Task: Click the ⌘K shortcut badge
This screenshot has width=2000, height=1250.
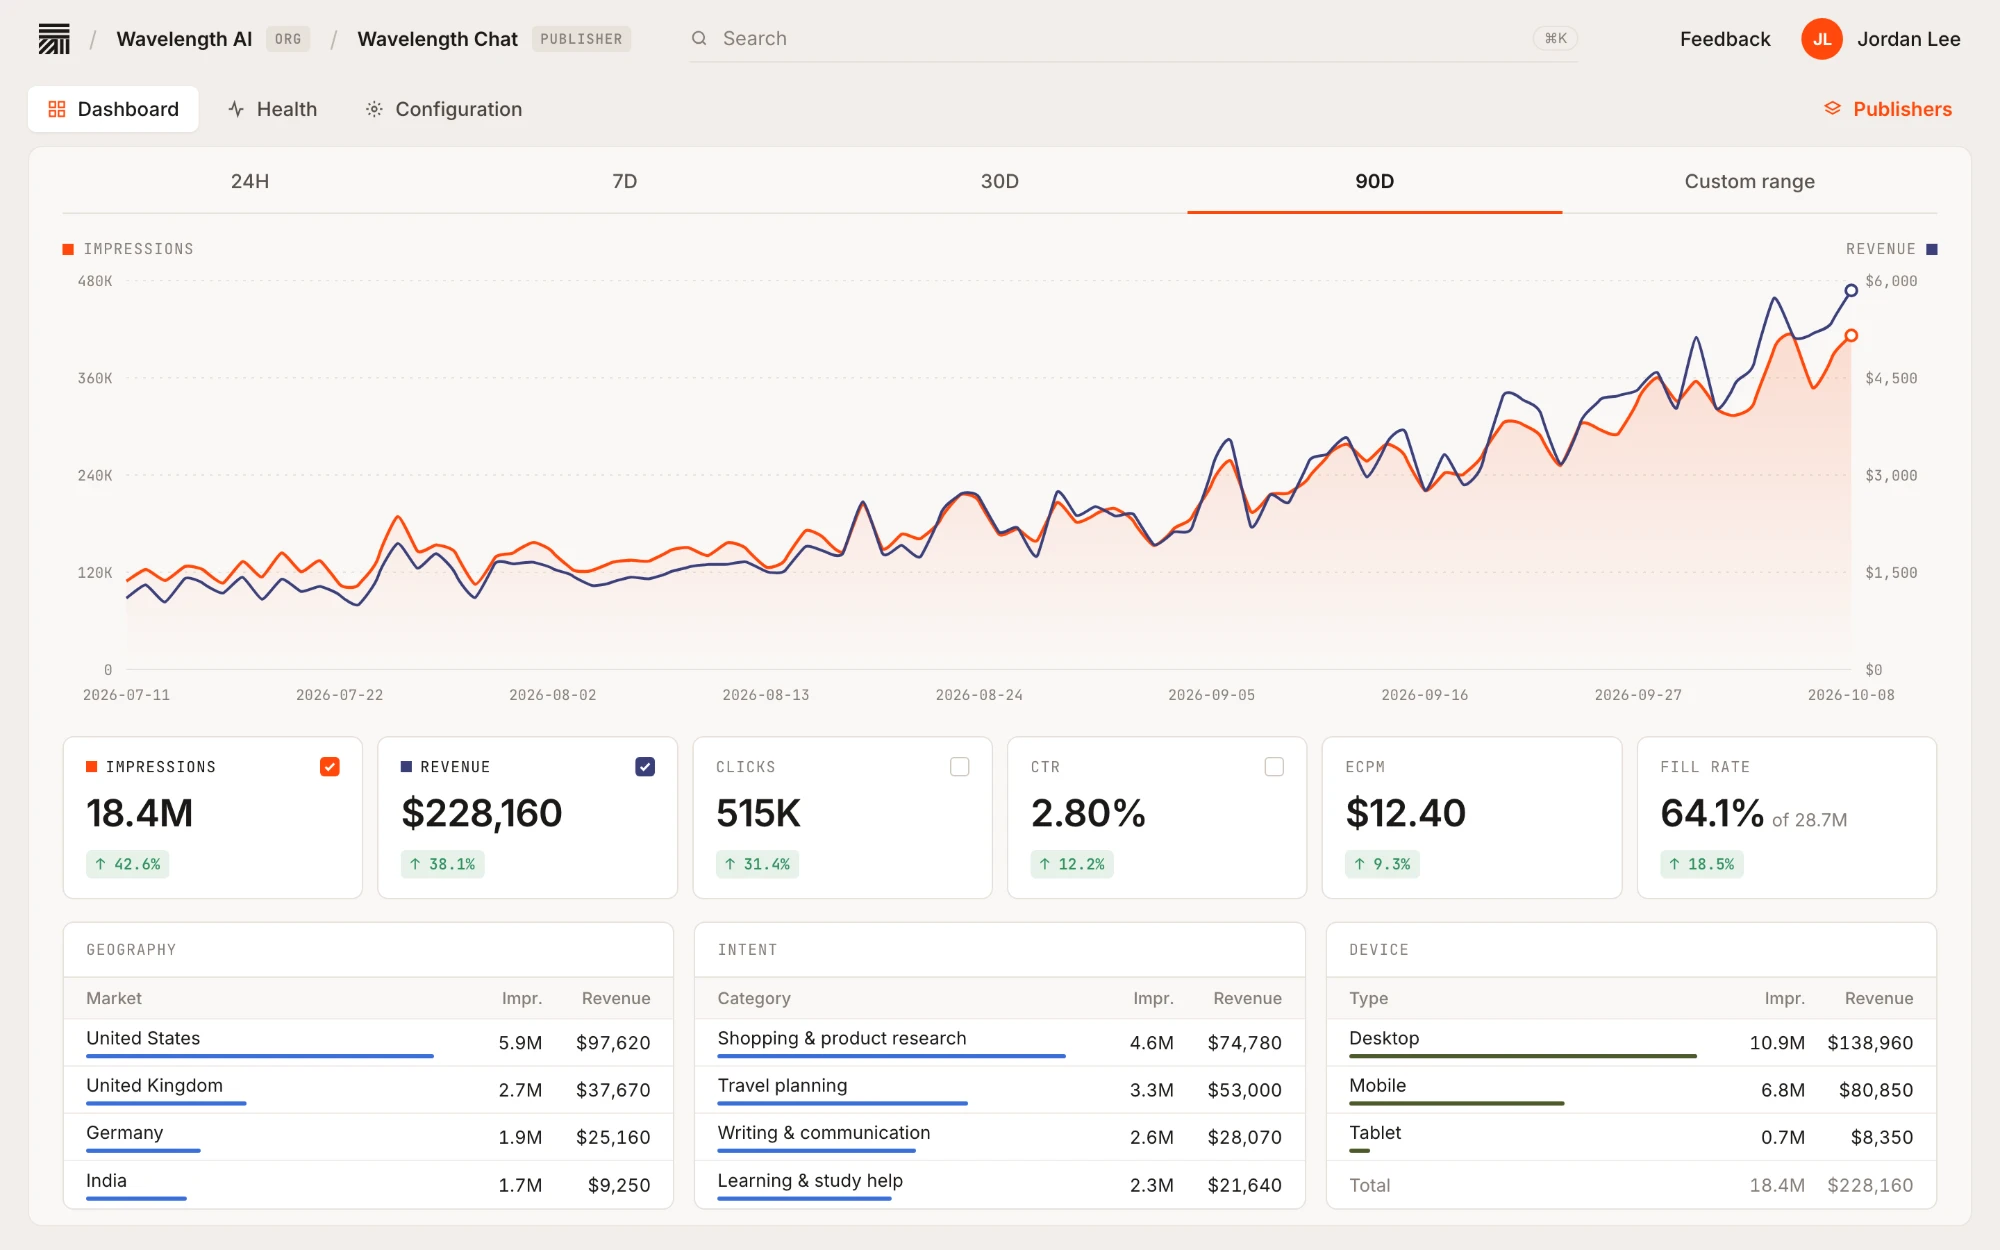Action: (1555, 38)
